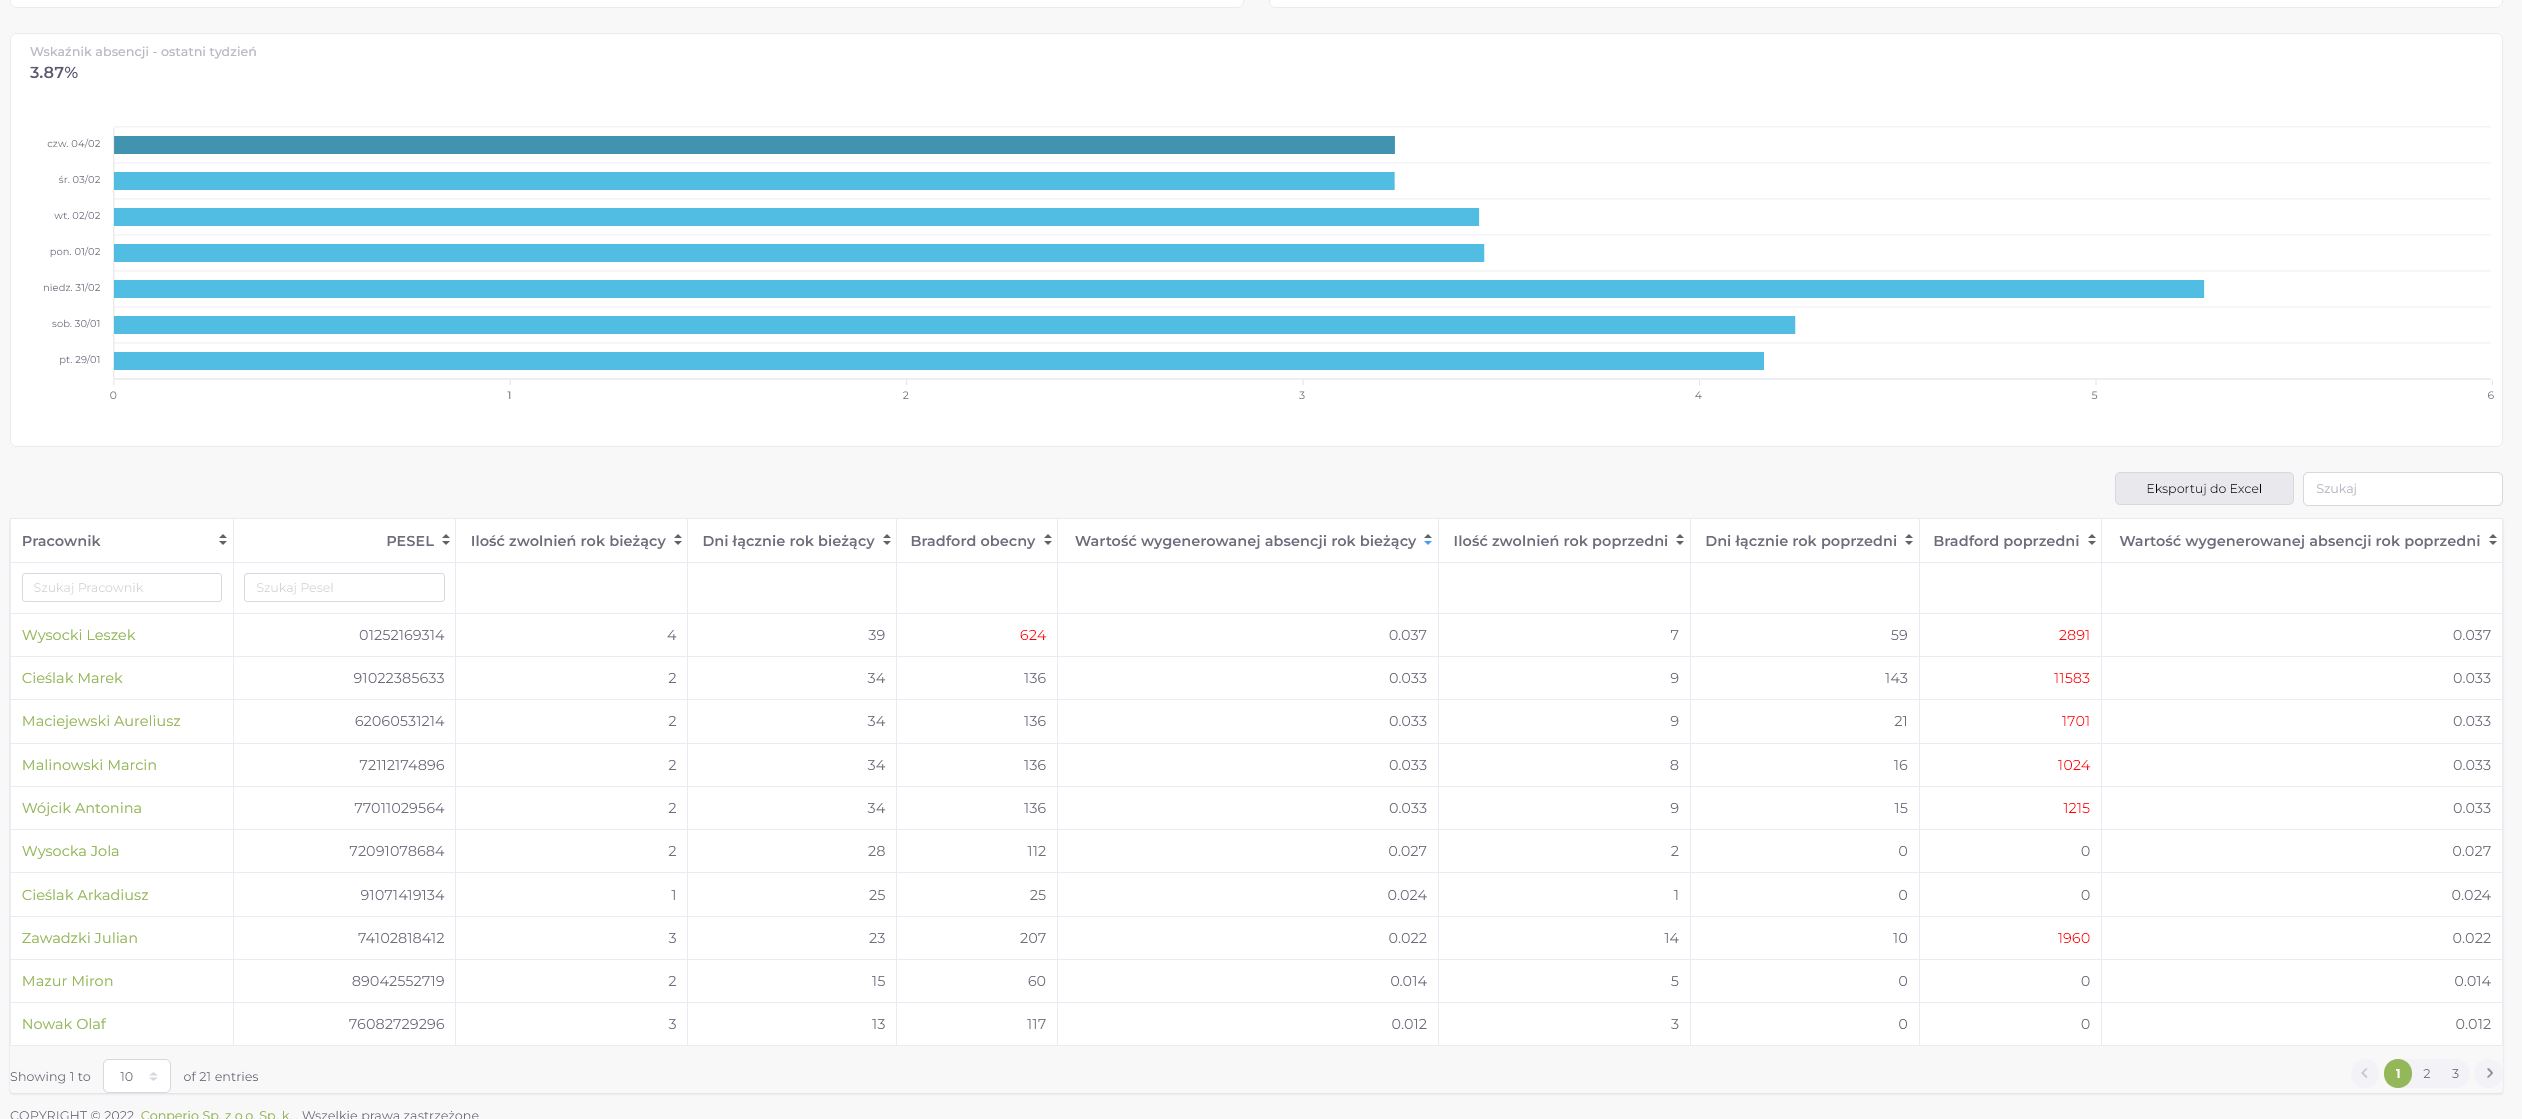Open entries per page dropdown
The image size is (2522, 1119).
point(137,1076)
